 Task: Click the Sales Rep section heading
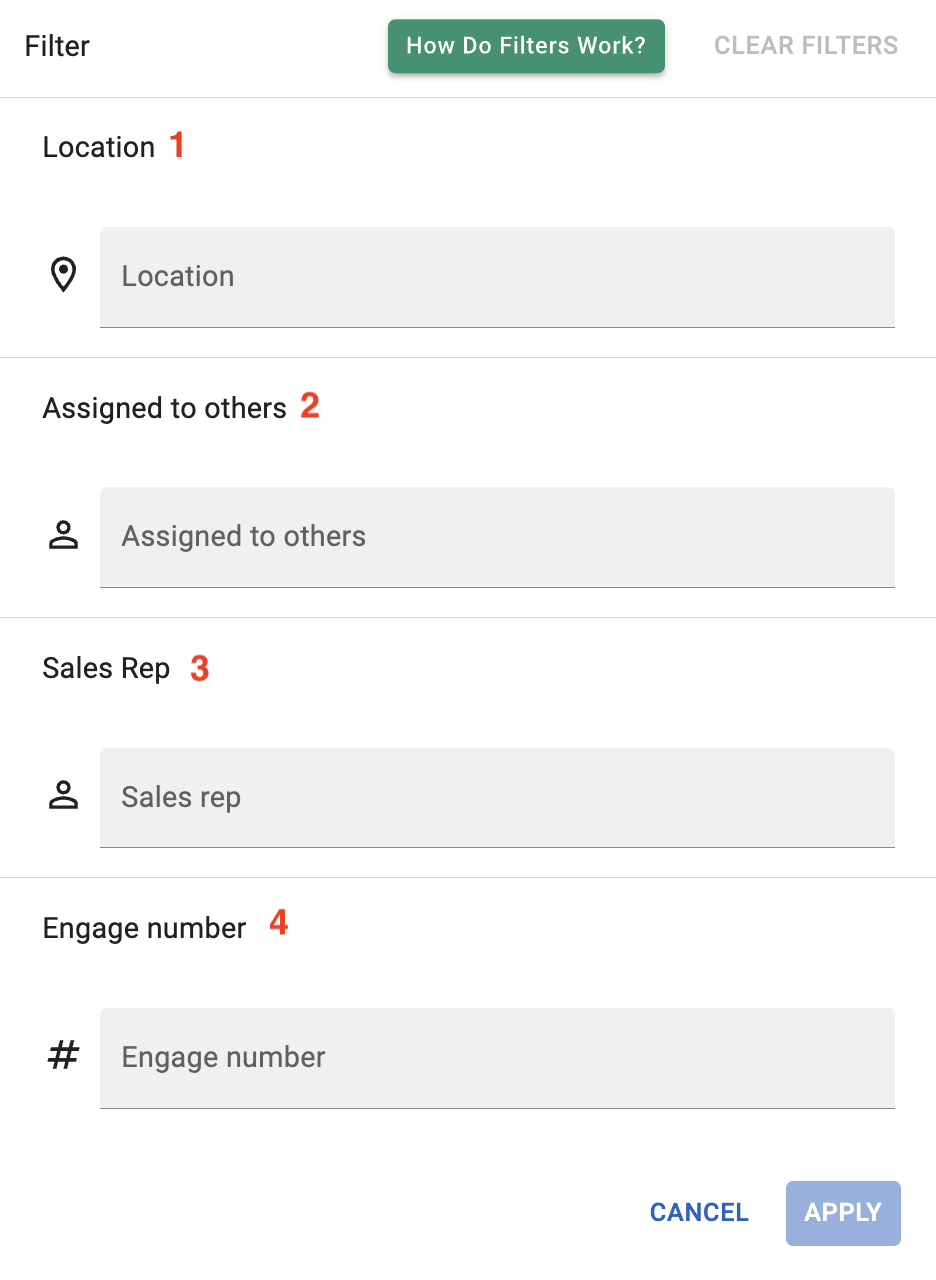point(106,668)
